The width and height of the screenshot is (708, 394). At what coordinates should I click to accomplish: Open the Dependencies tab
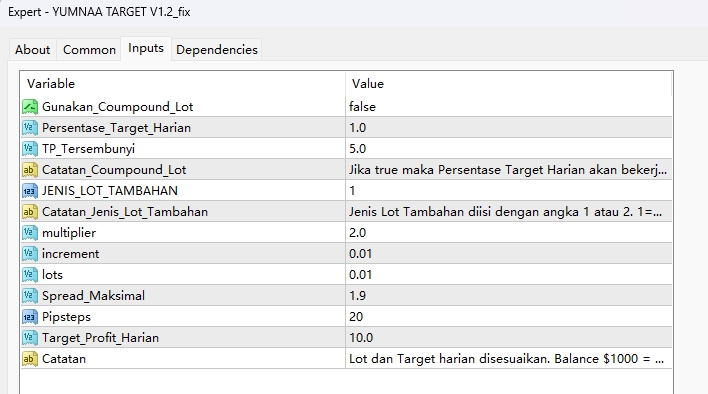[x=217, y=49]
